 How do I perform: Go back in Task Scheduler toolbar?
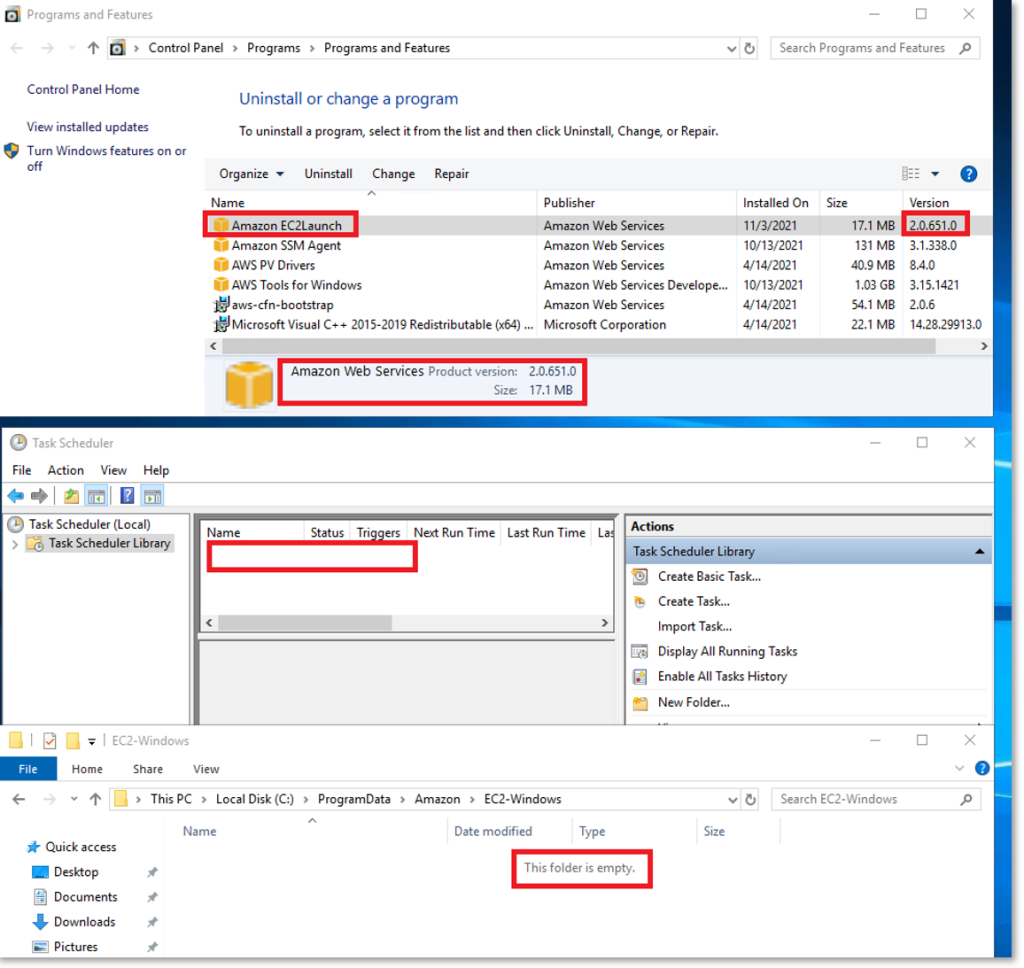pos(16,496)
